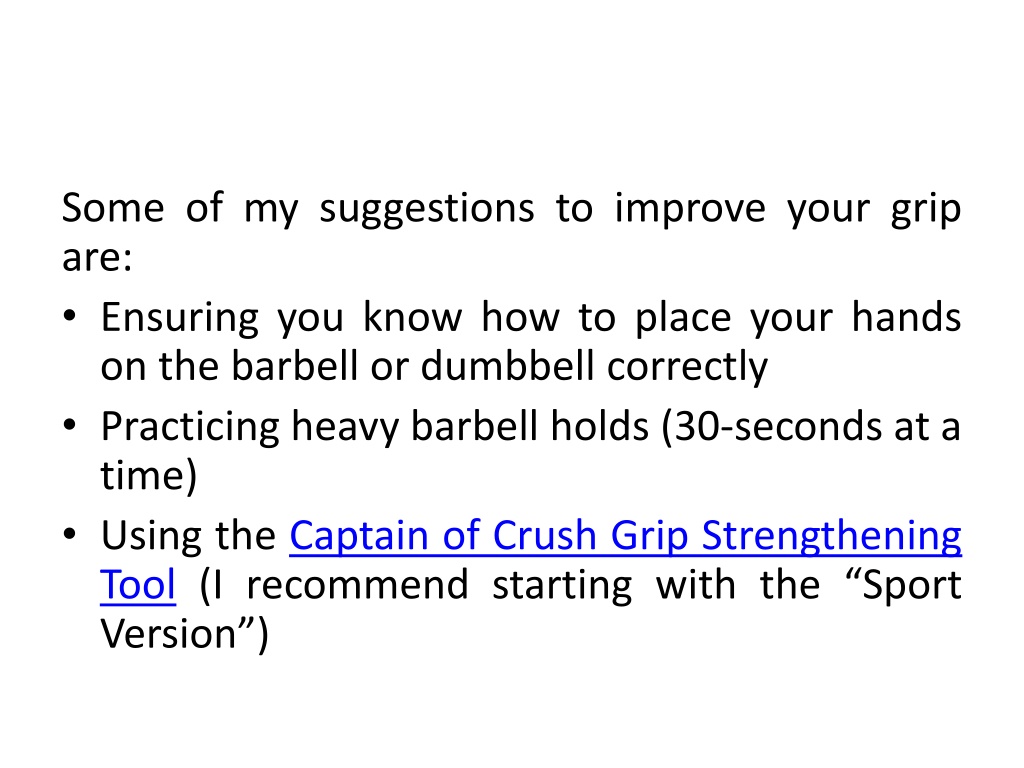Click the first bullet point marker before "Ensuring"

point(70,316)
